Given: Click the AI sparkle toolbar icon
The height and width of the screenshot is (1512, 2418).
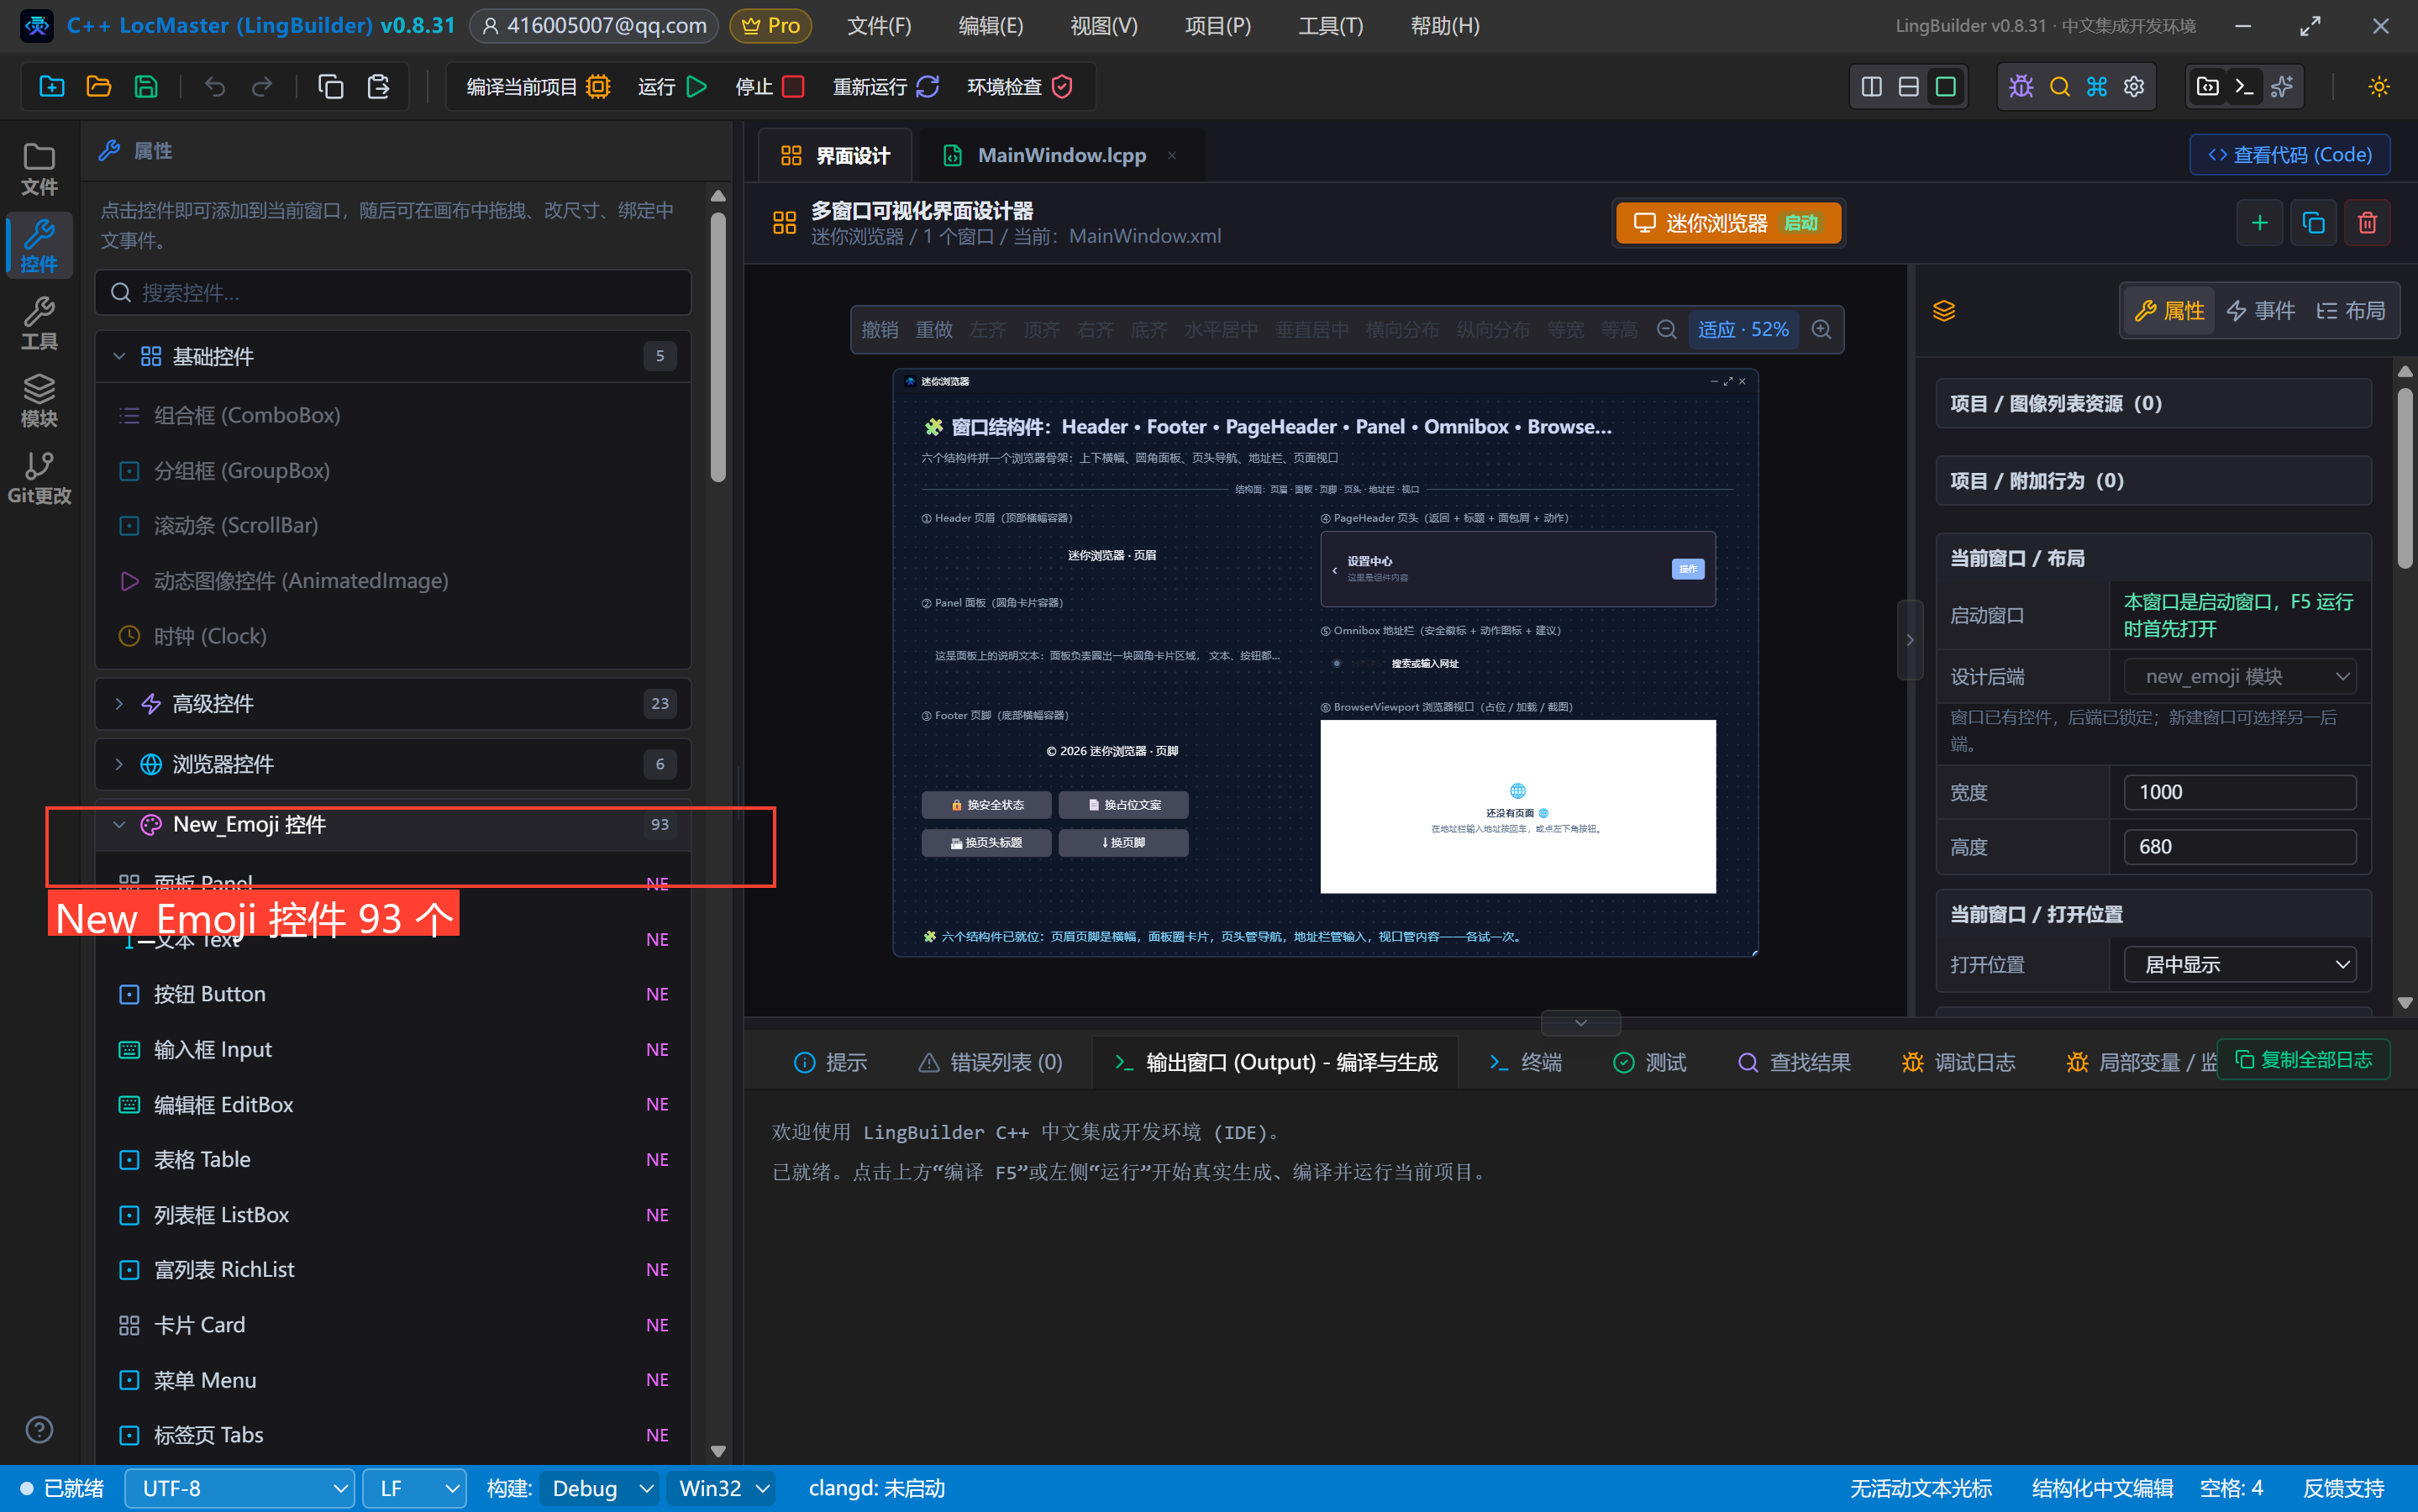Looking at the screenshot, I should (x=2282, y=87).
